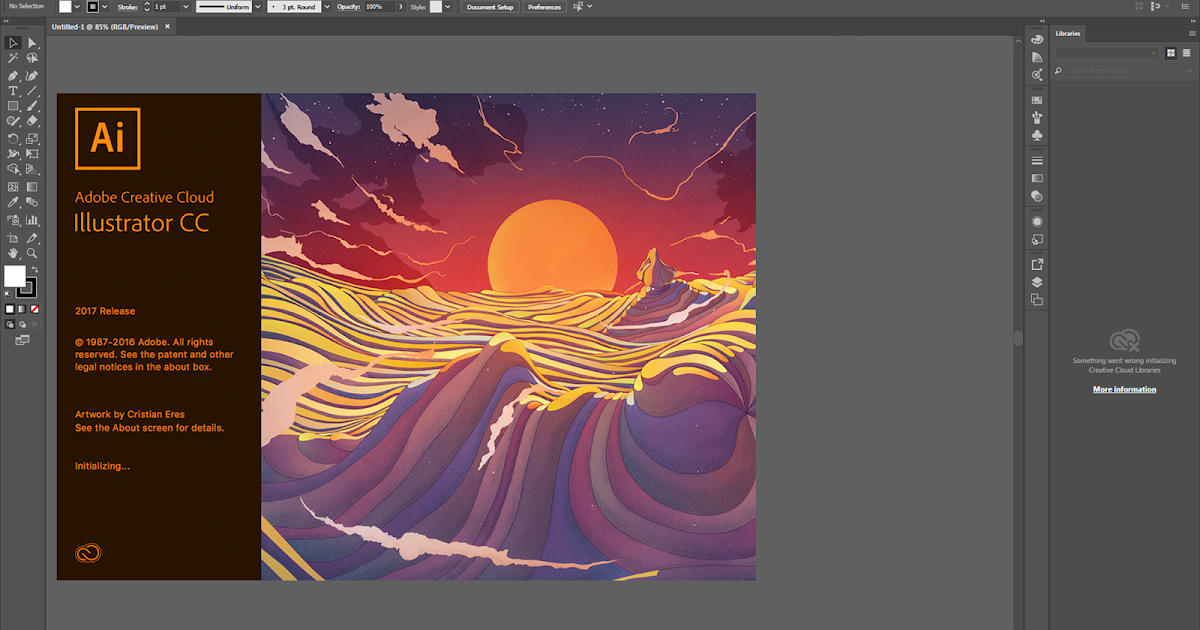The height and width of the screenshot is (630, 1200).
Task: Switch Libraries to grid view
Action: pyautogui.click(x=1171, y=53)
